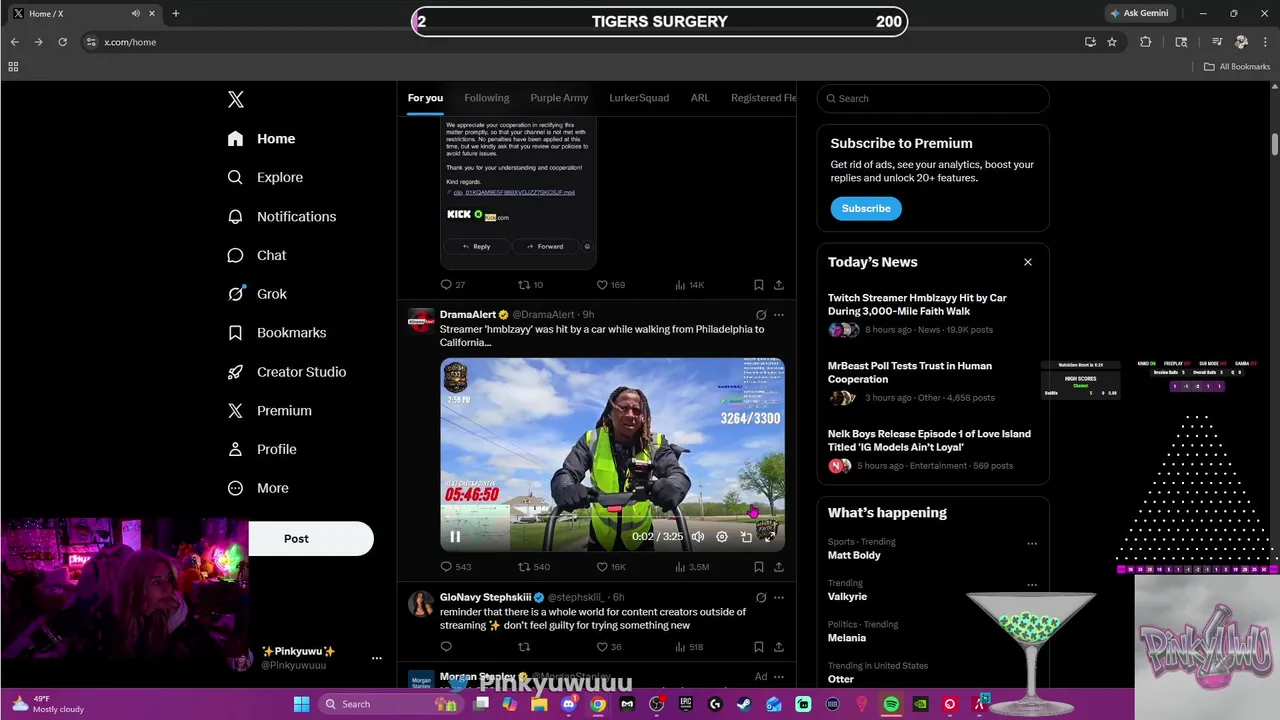
Task: Switch to the Following tab
Action: pyautogui.click(x=487, y=98)
